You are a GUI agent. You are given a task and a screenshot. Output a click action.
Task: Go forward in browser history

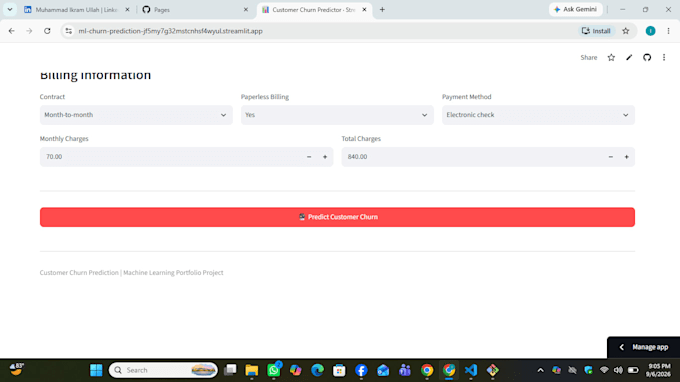(29, 31)
